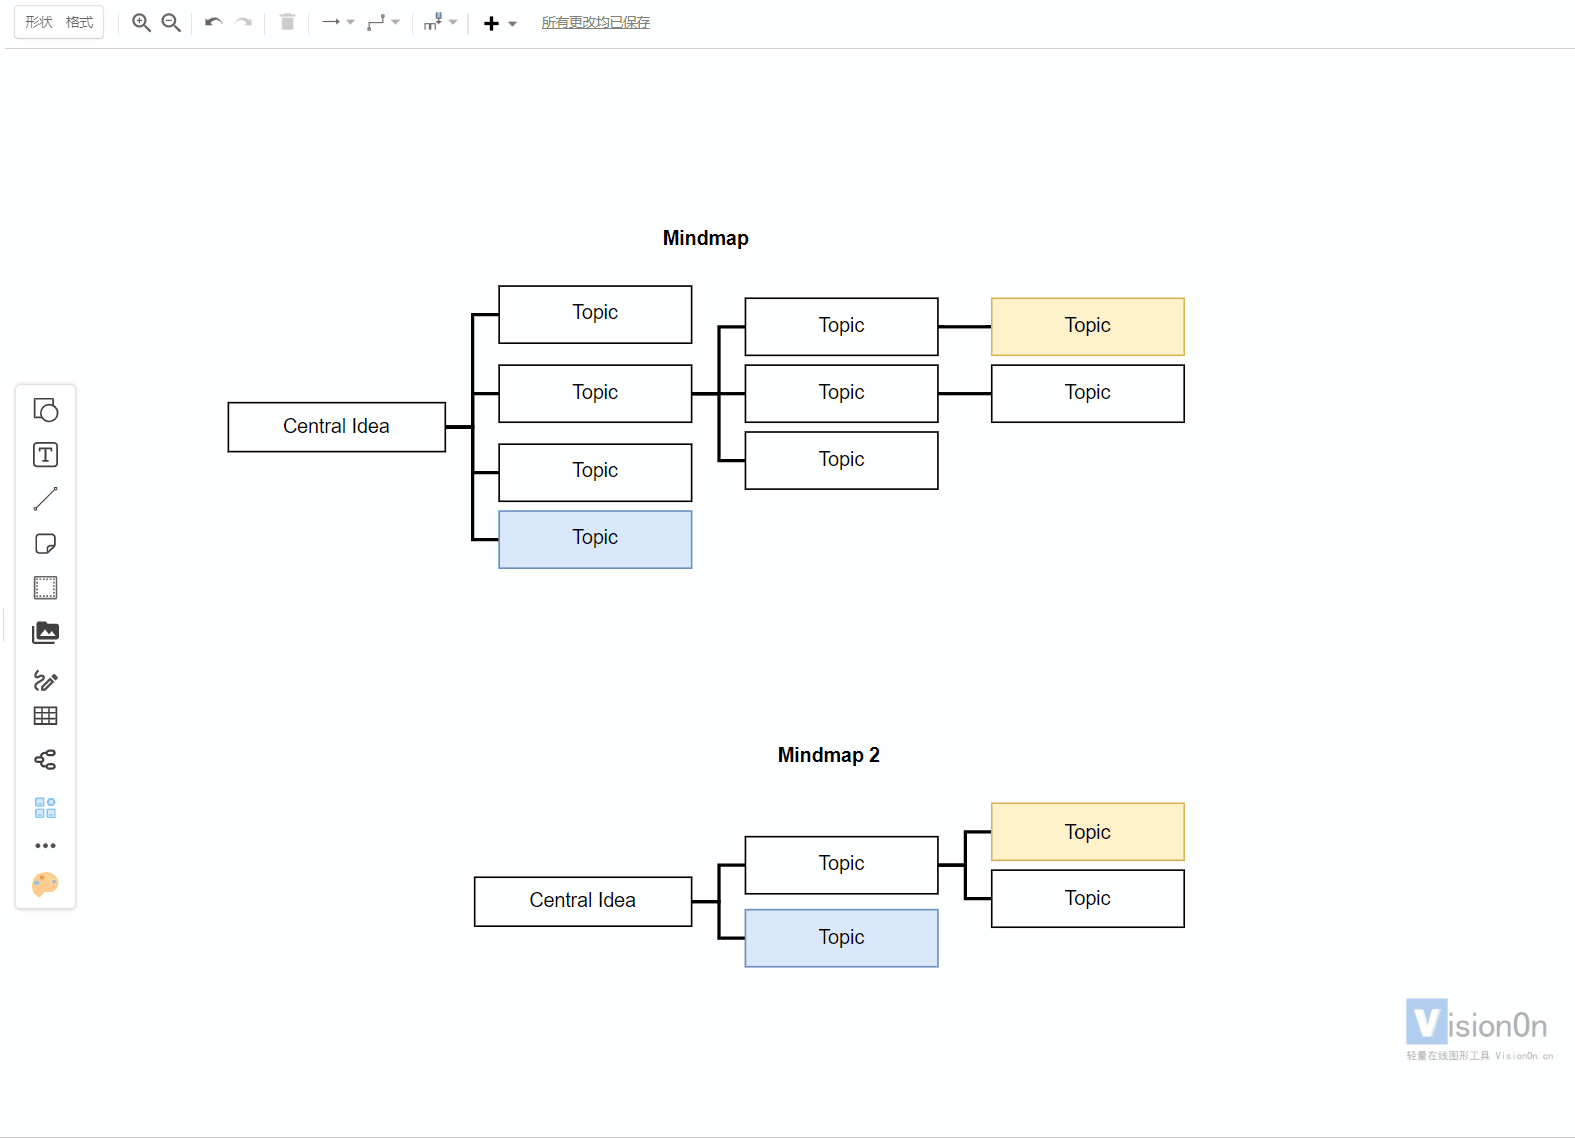Click the 所有更改均已保存 status link
This screenshot has width=1575, height=1138.
[x=595, y=23]
